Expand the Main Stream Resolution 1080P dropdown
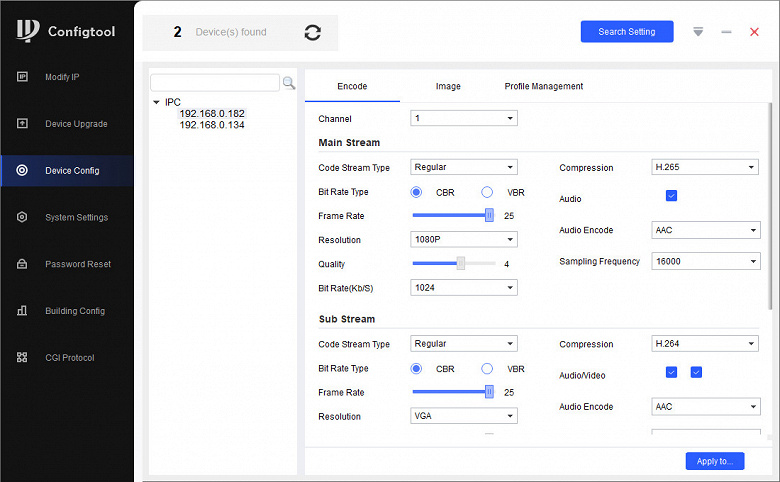Screen dimensions: 780x482 [x=464, y=240]
